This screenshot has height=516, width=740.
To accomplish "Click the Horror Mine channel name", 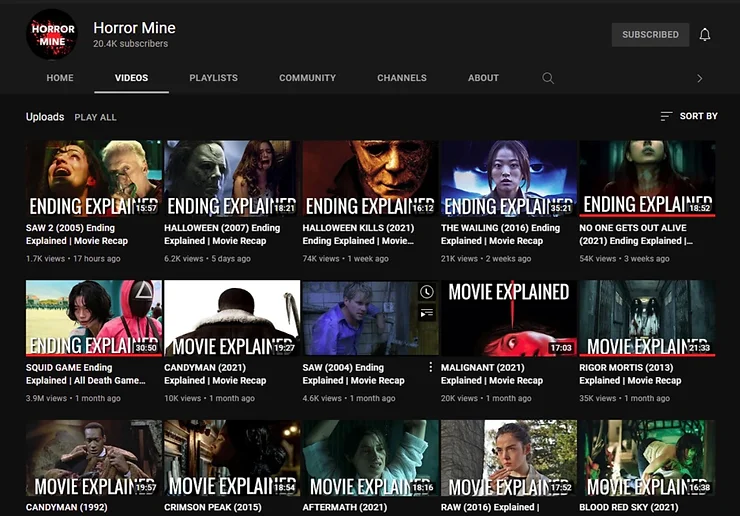I will [134, 28].
